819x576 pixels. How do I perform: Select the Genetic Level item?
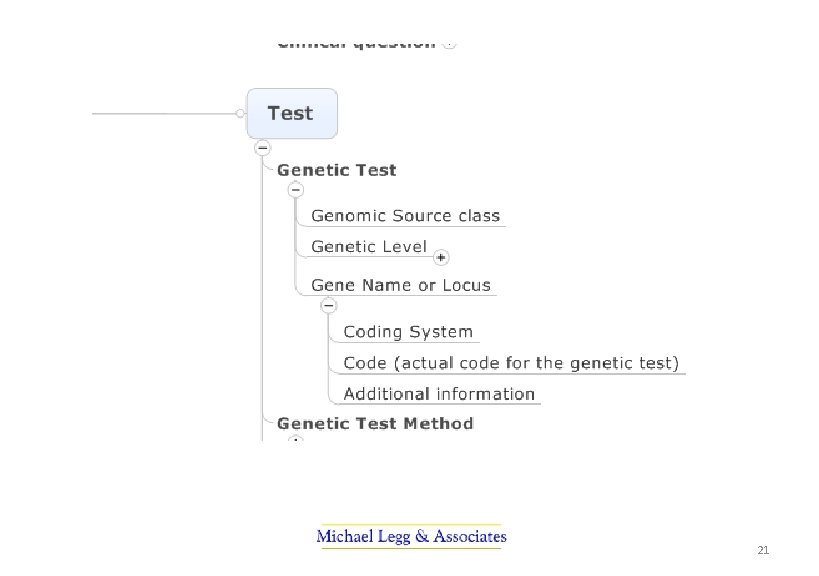pos(369,247)
